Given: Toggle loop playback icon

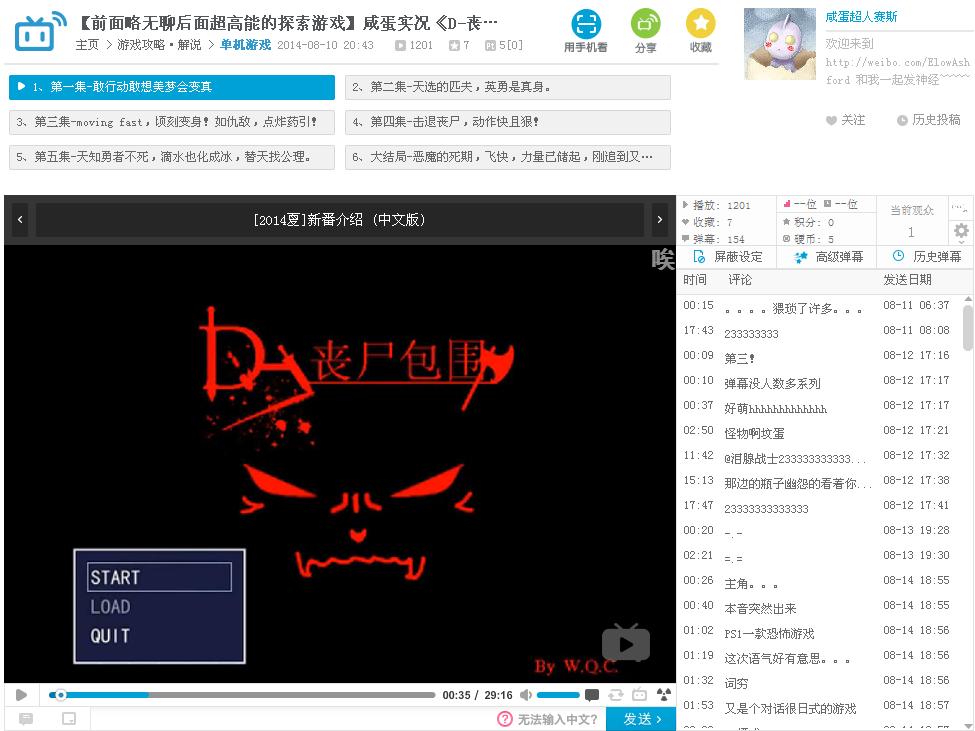Looking at the screenshot, I should coord(616,695).
